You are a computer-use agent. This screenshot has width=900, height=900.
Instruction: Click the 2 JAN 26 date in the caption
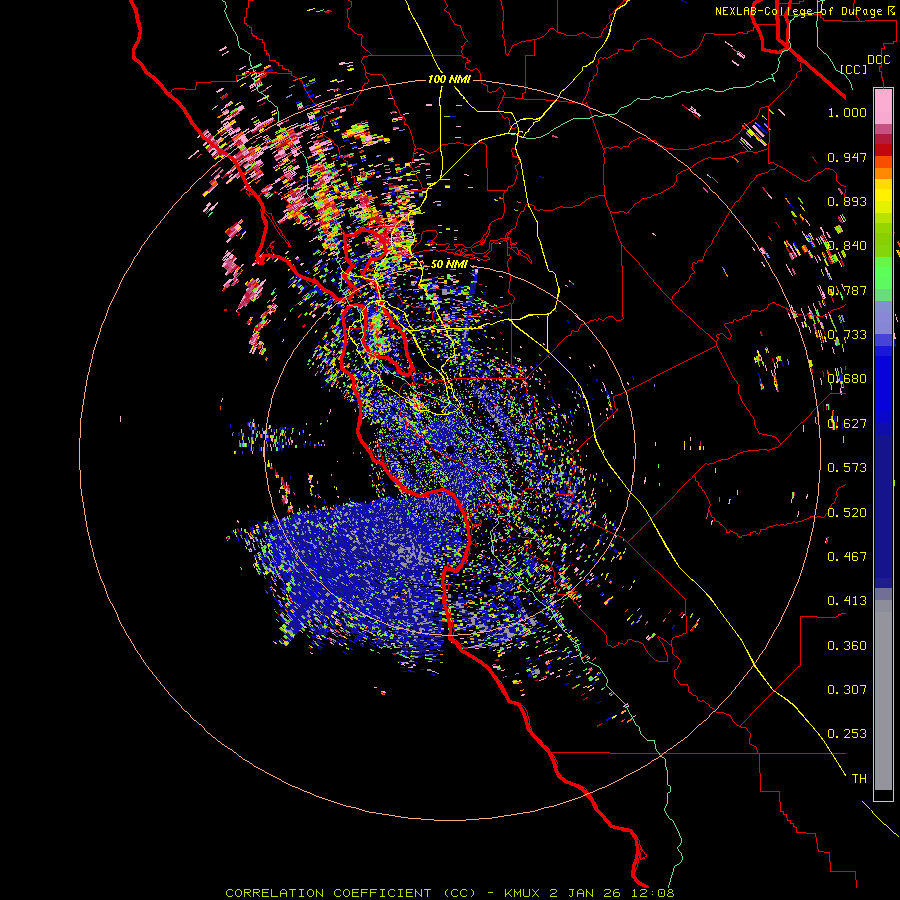click(587, 893)
